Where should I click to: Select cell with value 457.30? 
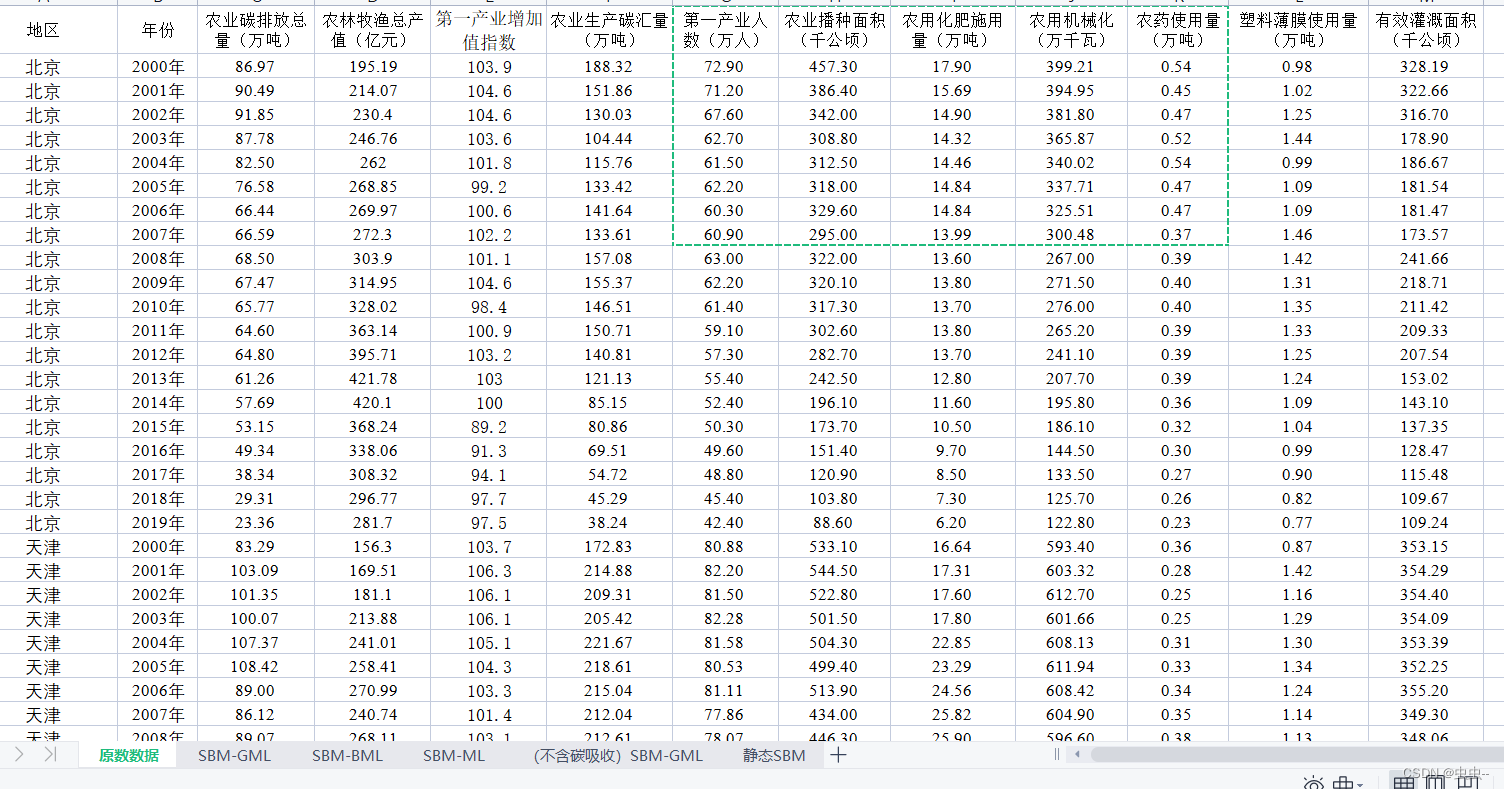tap(834, 67)
